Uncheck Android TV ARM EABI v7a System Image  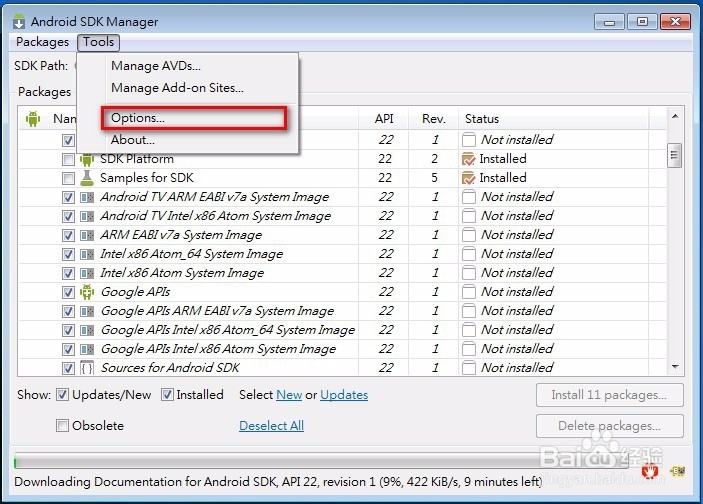pyautogui.click(x=68, y=197)
